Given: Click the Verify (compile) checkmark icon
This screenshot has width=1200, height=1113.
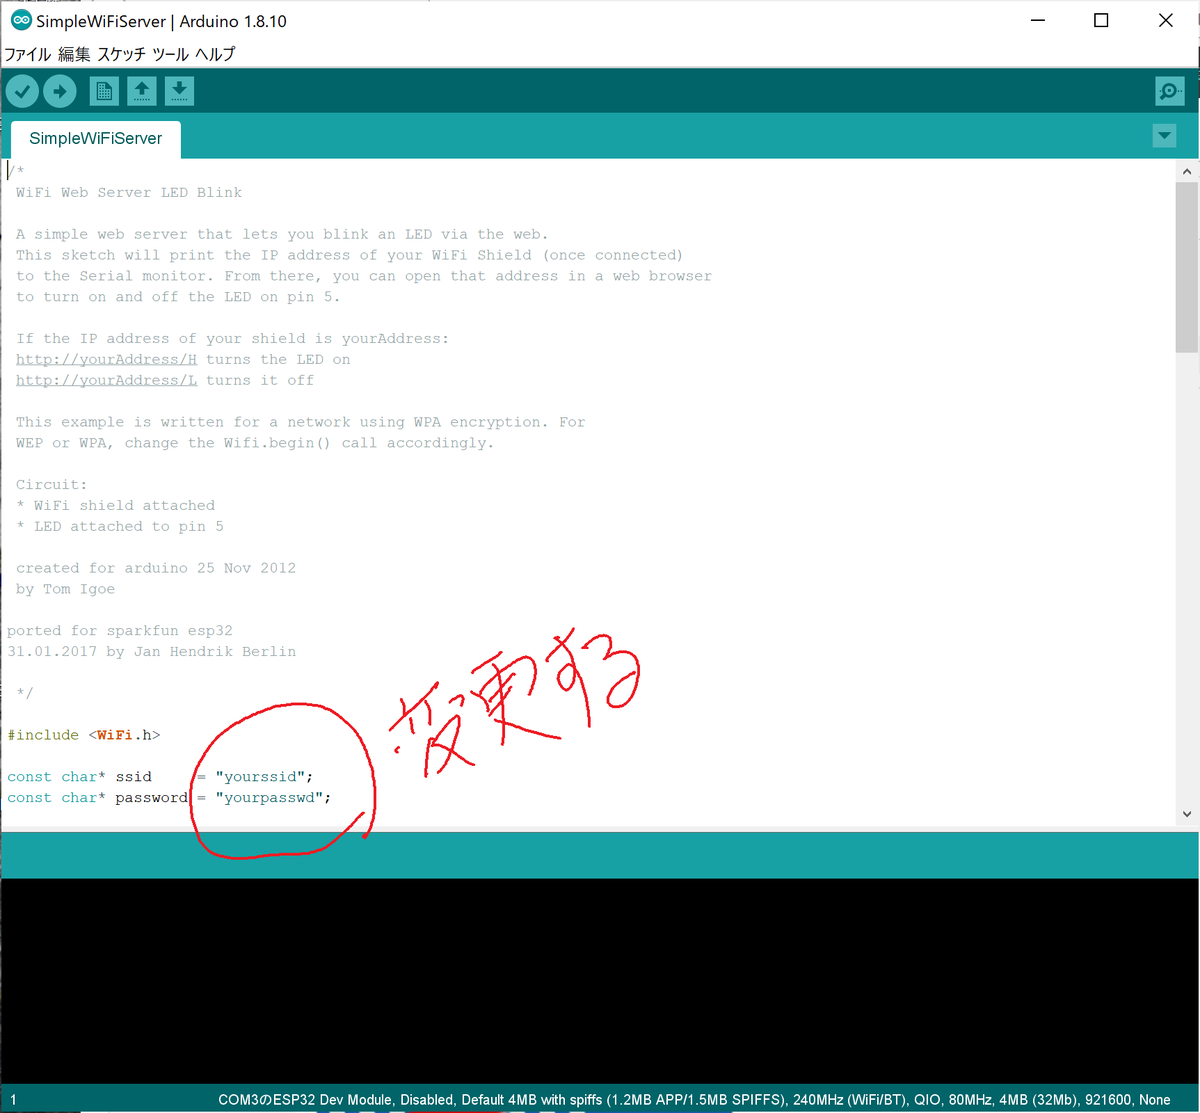Looking at the screenshot, I should (21, 90).
